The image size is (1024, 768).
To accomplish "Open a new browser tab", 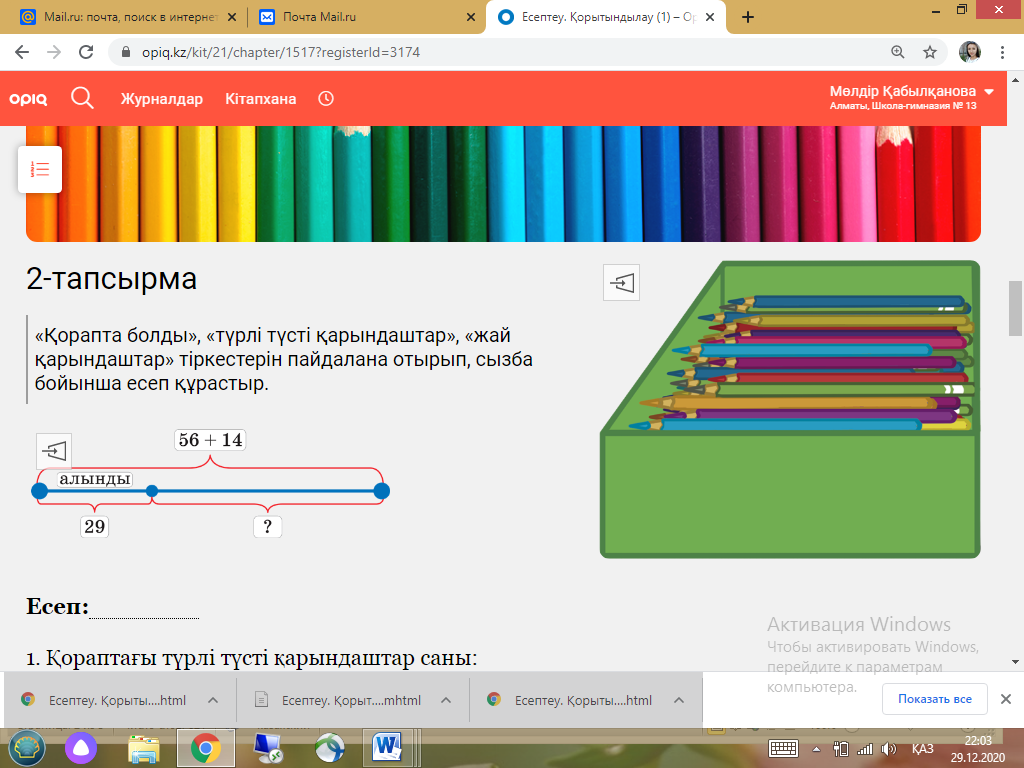I will pyautogui.click(x=748, y=18).
